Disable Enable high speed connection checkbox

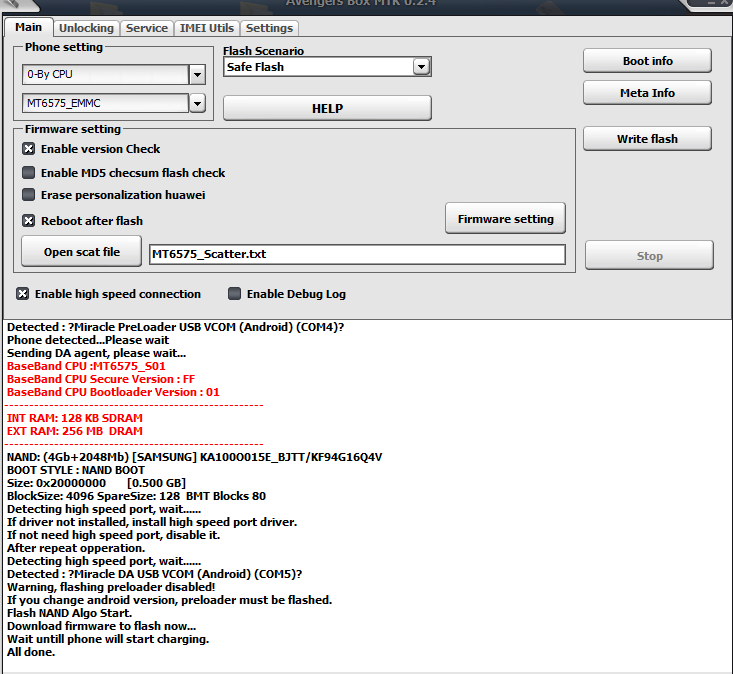(22, 294)
